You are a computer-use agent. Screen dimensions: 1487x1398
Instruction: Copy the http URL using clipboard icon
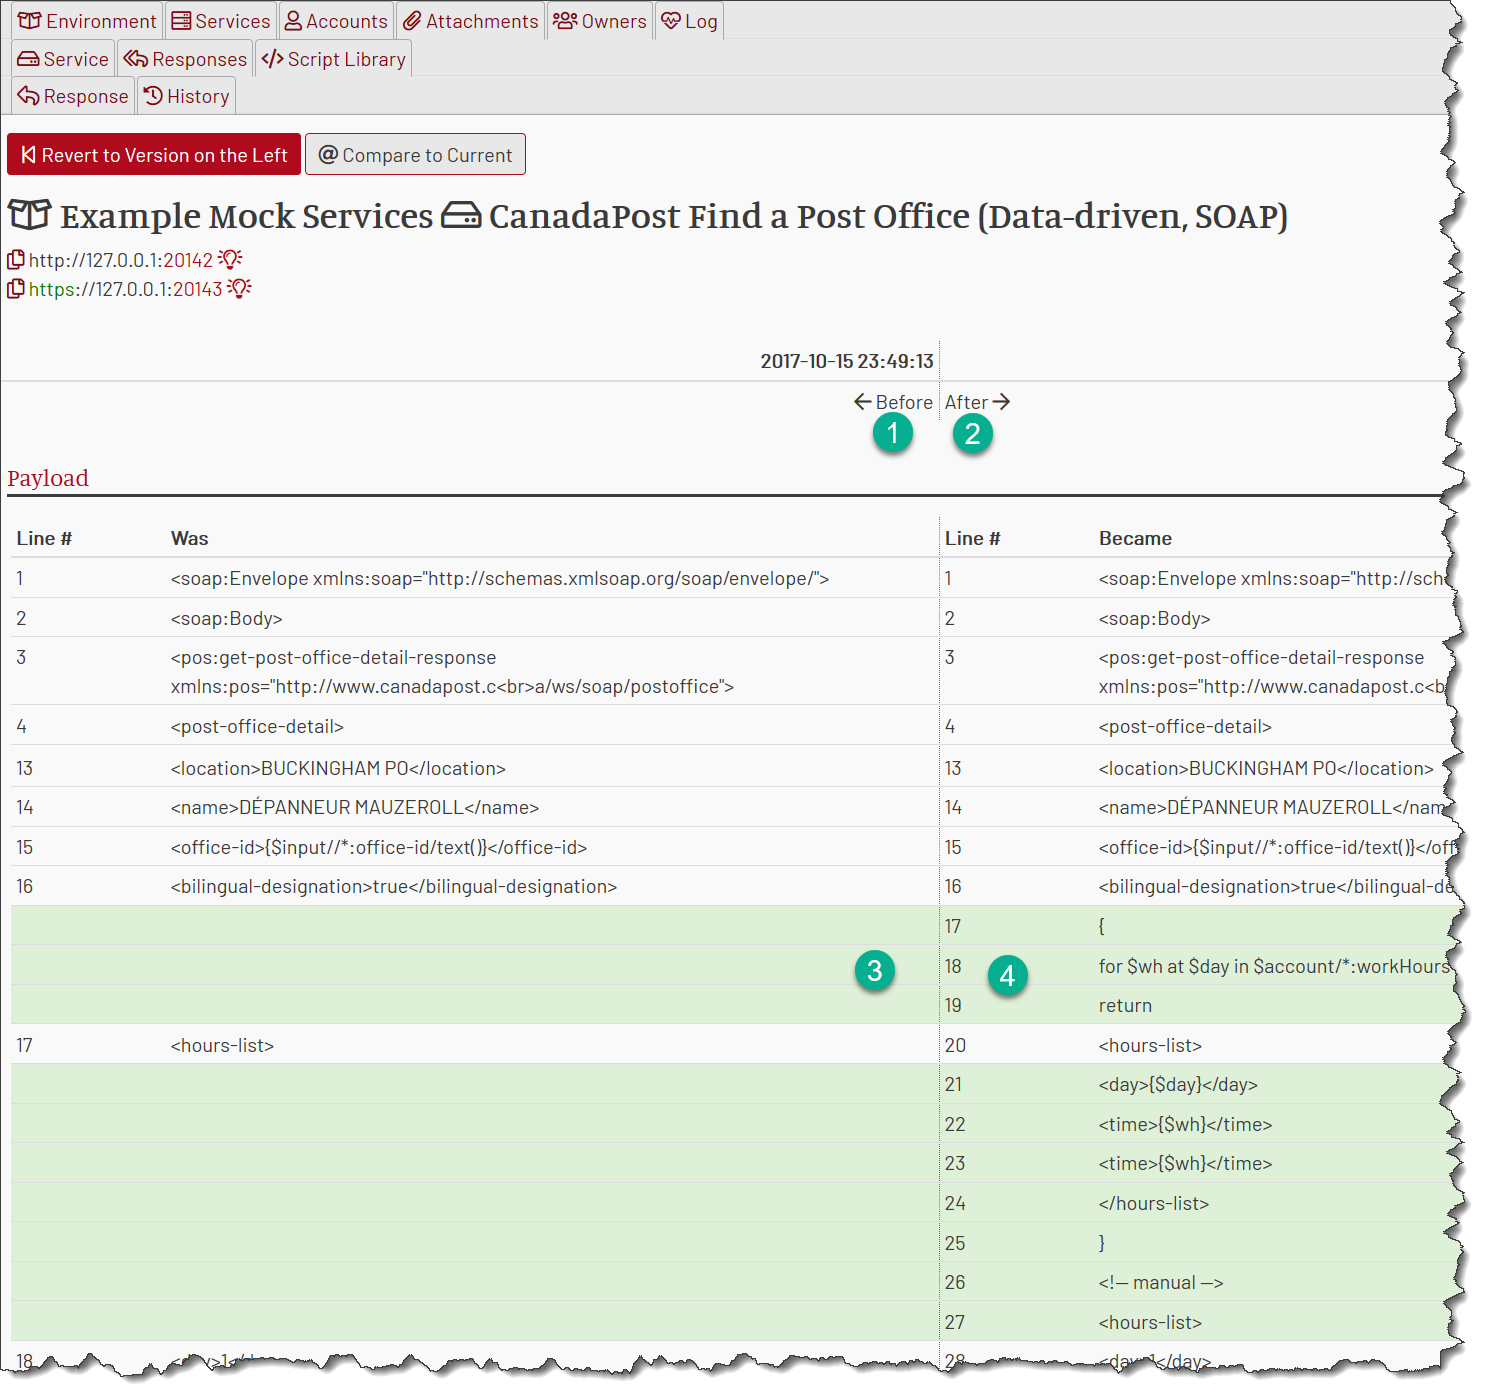pos(16,260)
